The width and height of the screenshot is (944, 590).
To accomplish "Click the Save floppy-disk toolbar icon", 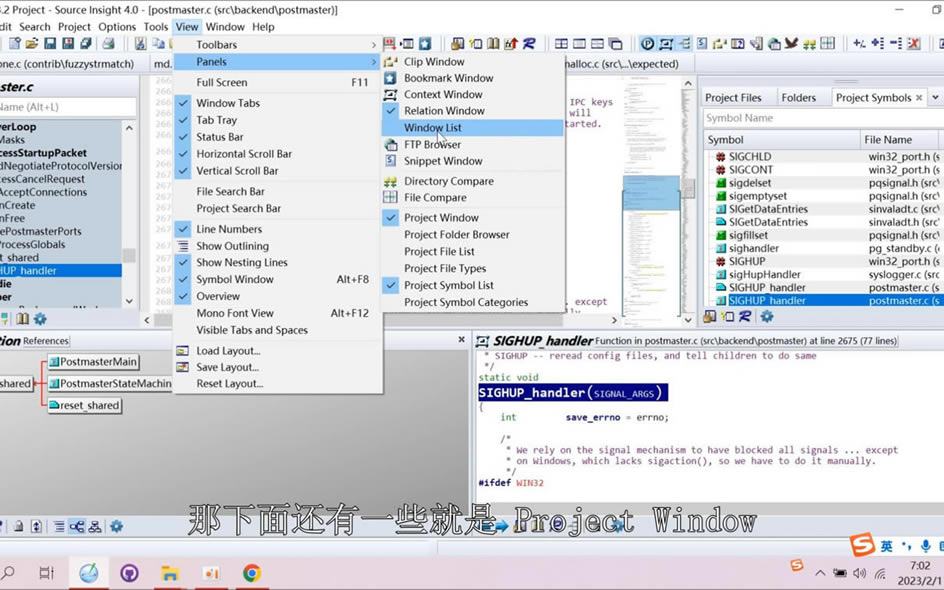I will point(50,43).
